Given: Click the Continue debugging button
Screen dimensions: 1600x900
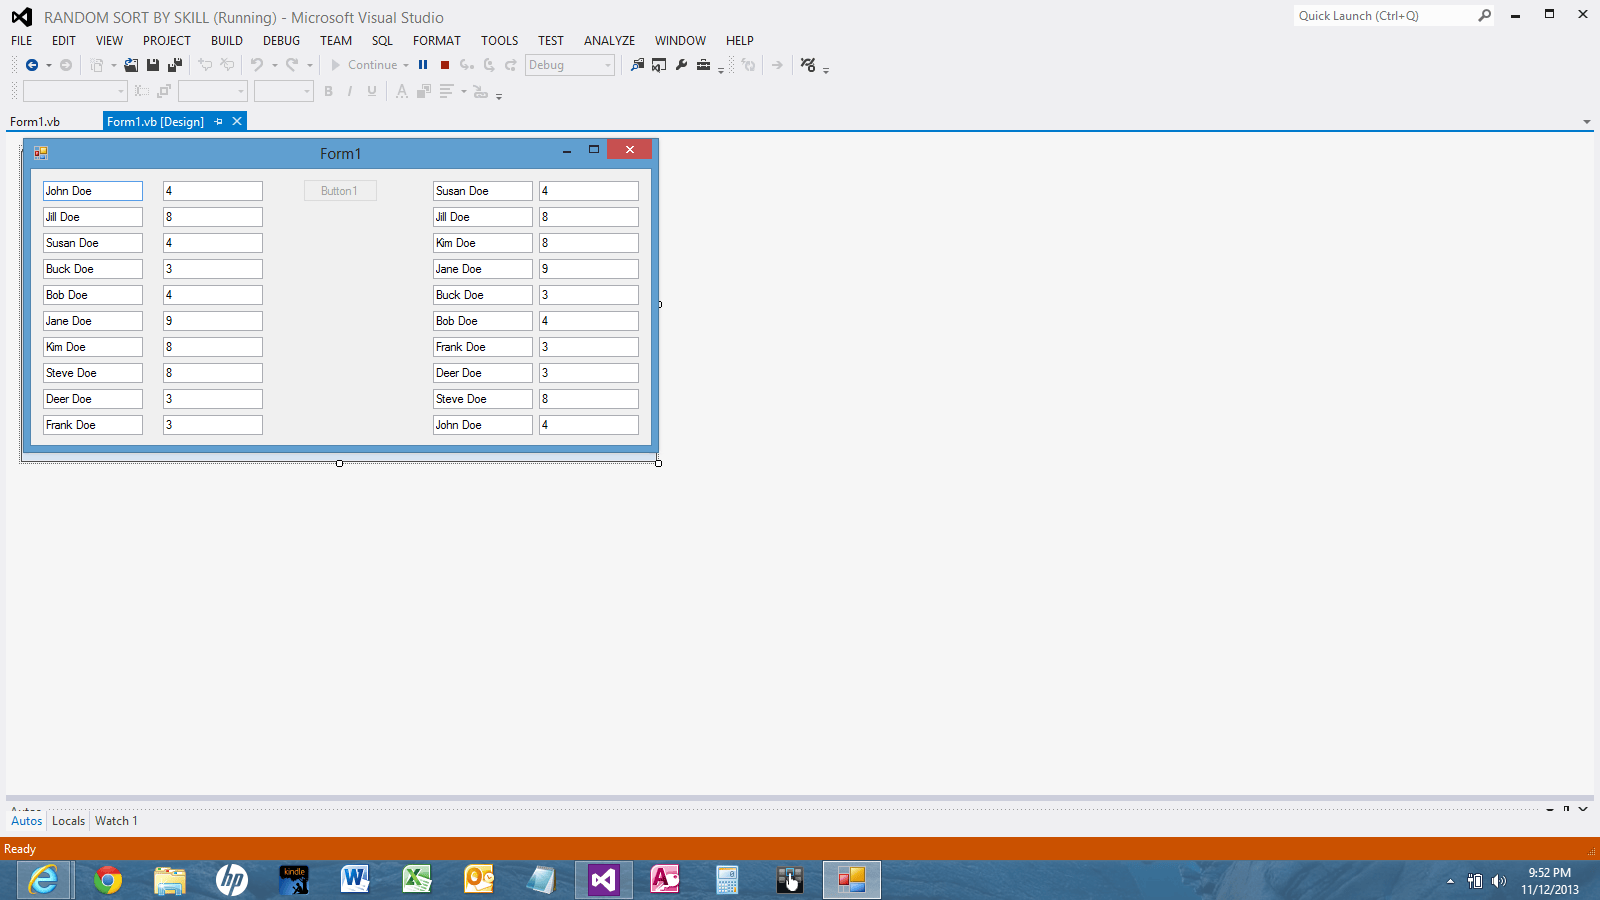Looking at the screenshot, I should [x=364, y=65].
